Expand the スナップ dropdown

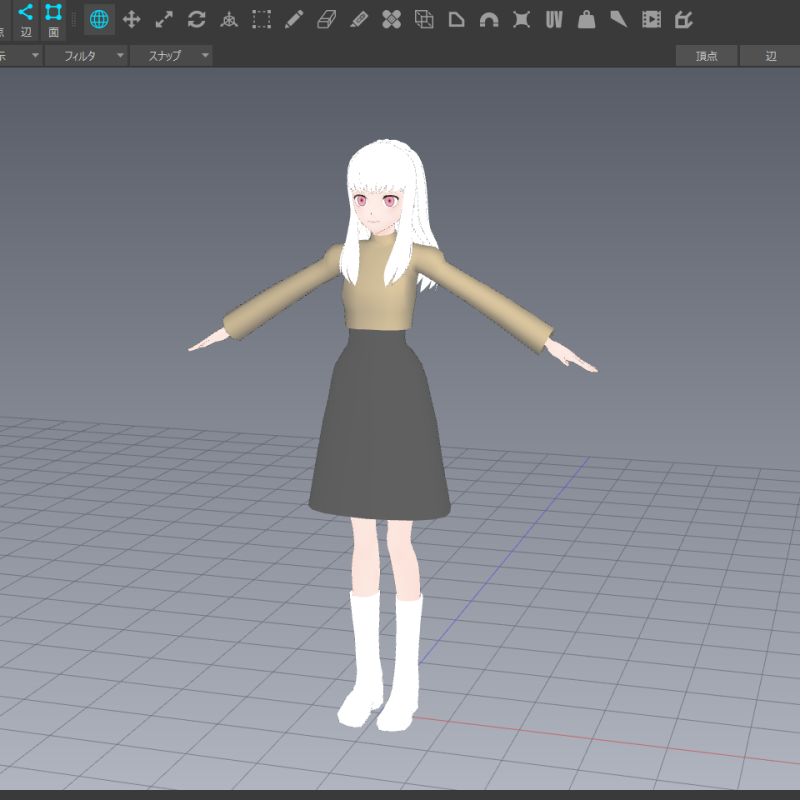[x=172, y=56]
